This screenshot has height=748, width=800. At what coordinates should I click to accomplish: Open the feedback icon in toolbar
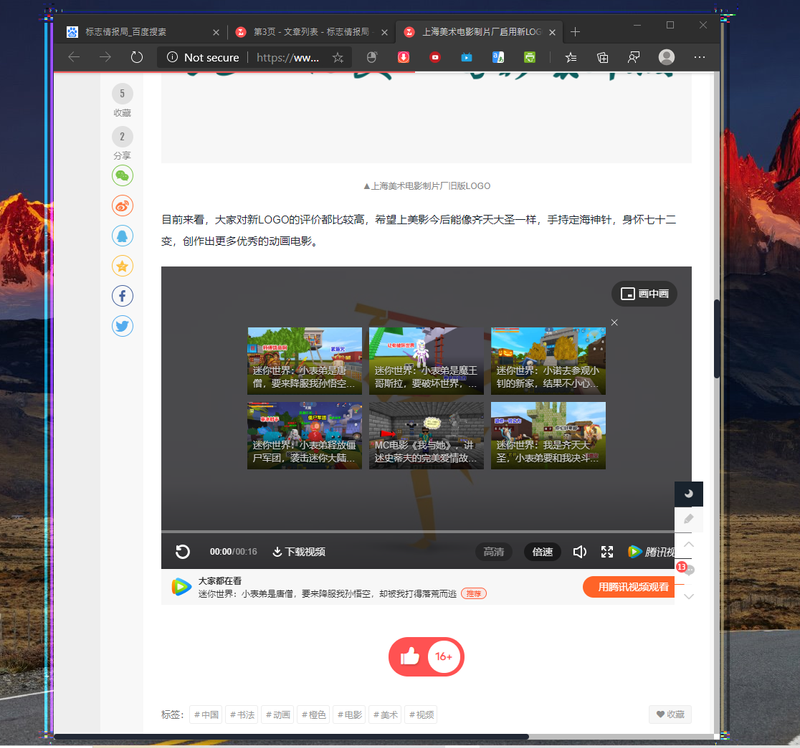634,57
